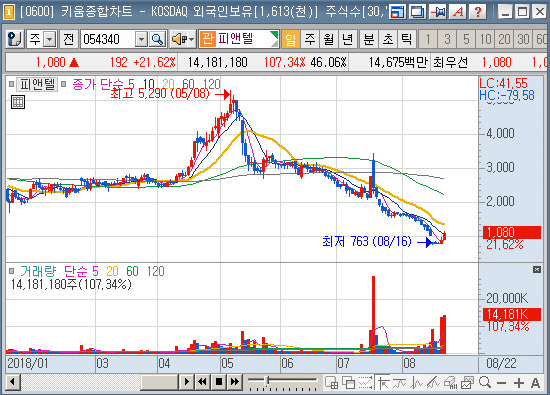Image resolution: width=550 pixels, height=395 pixels.
Task: Click the 최우선 quote label
Action: pos(450,62)
